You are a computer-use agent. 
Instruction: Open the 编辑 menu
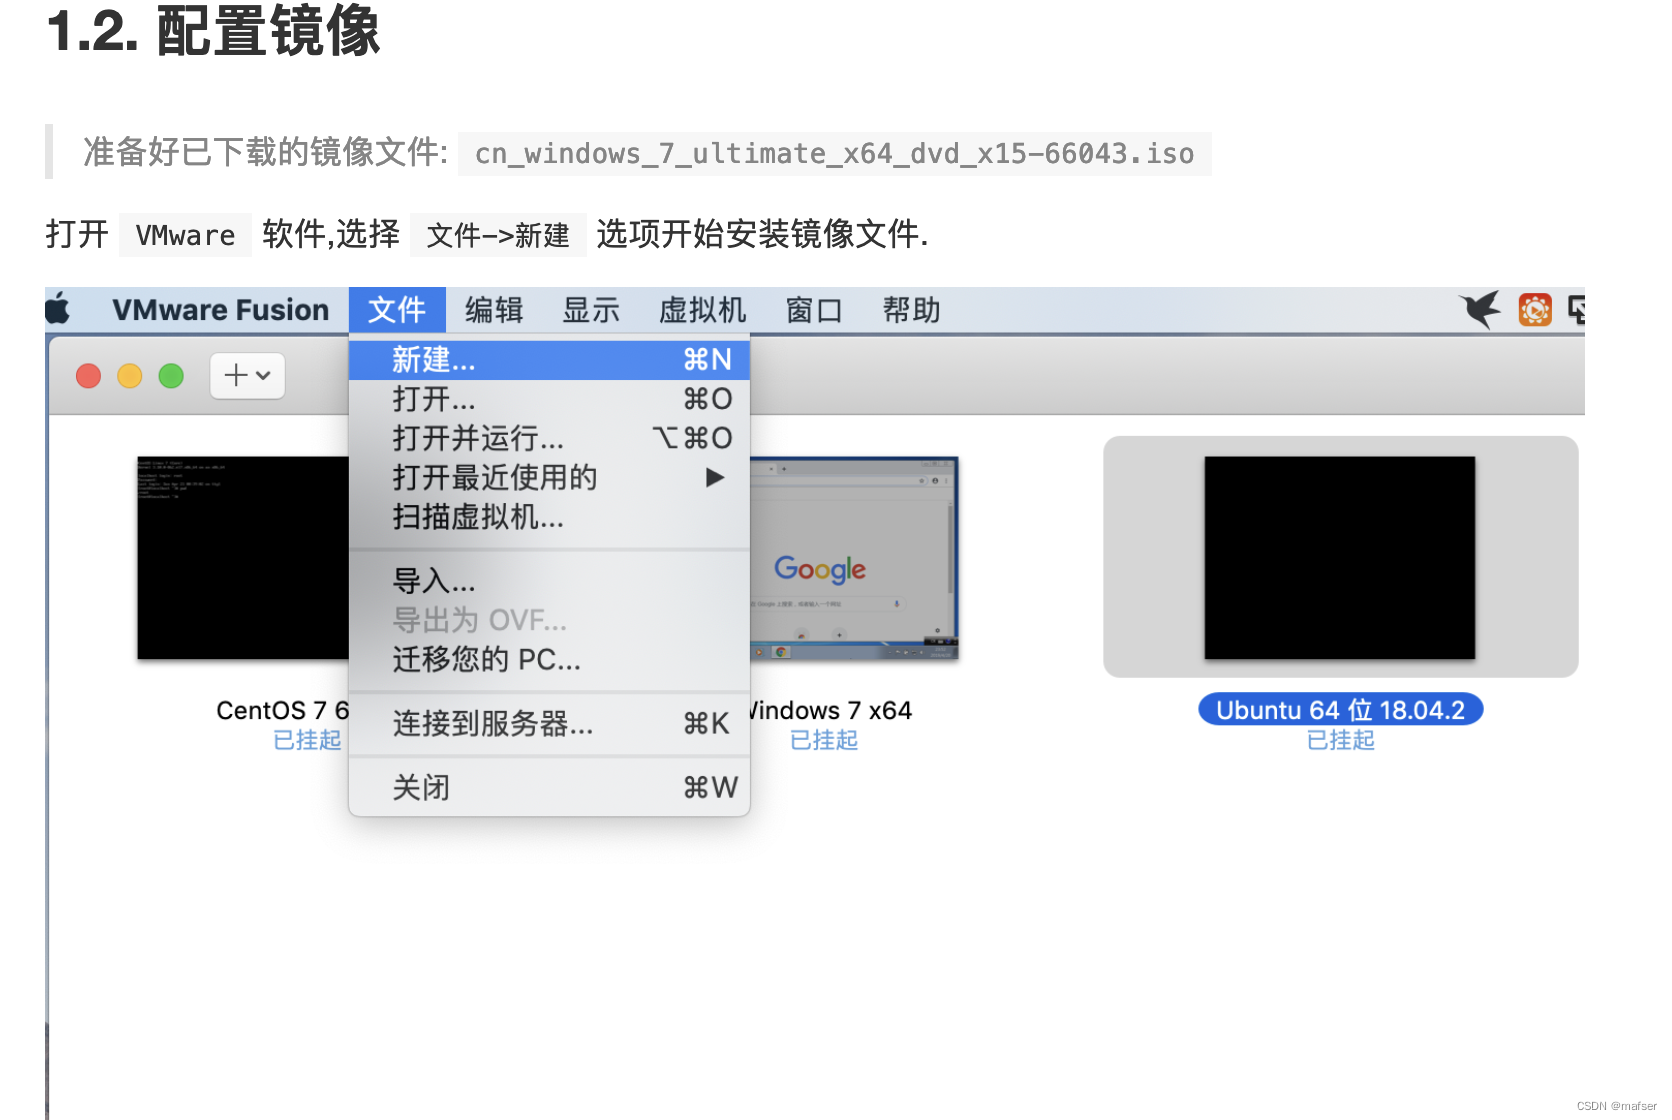(x=494, y=310)
